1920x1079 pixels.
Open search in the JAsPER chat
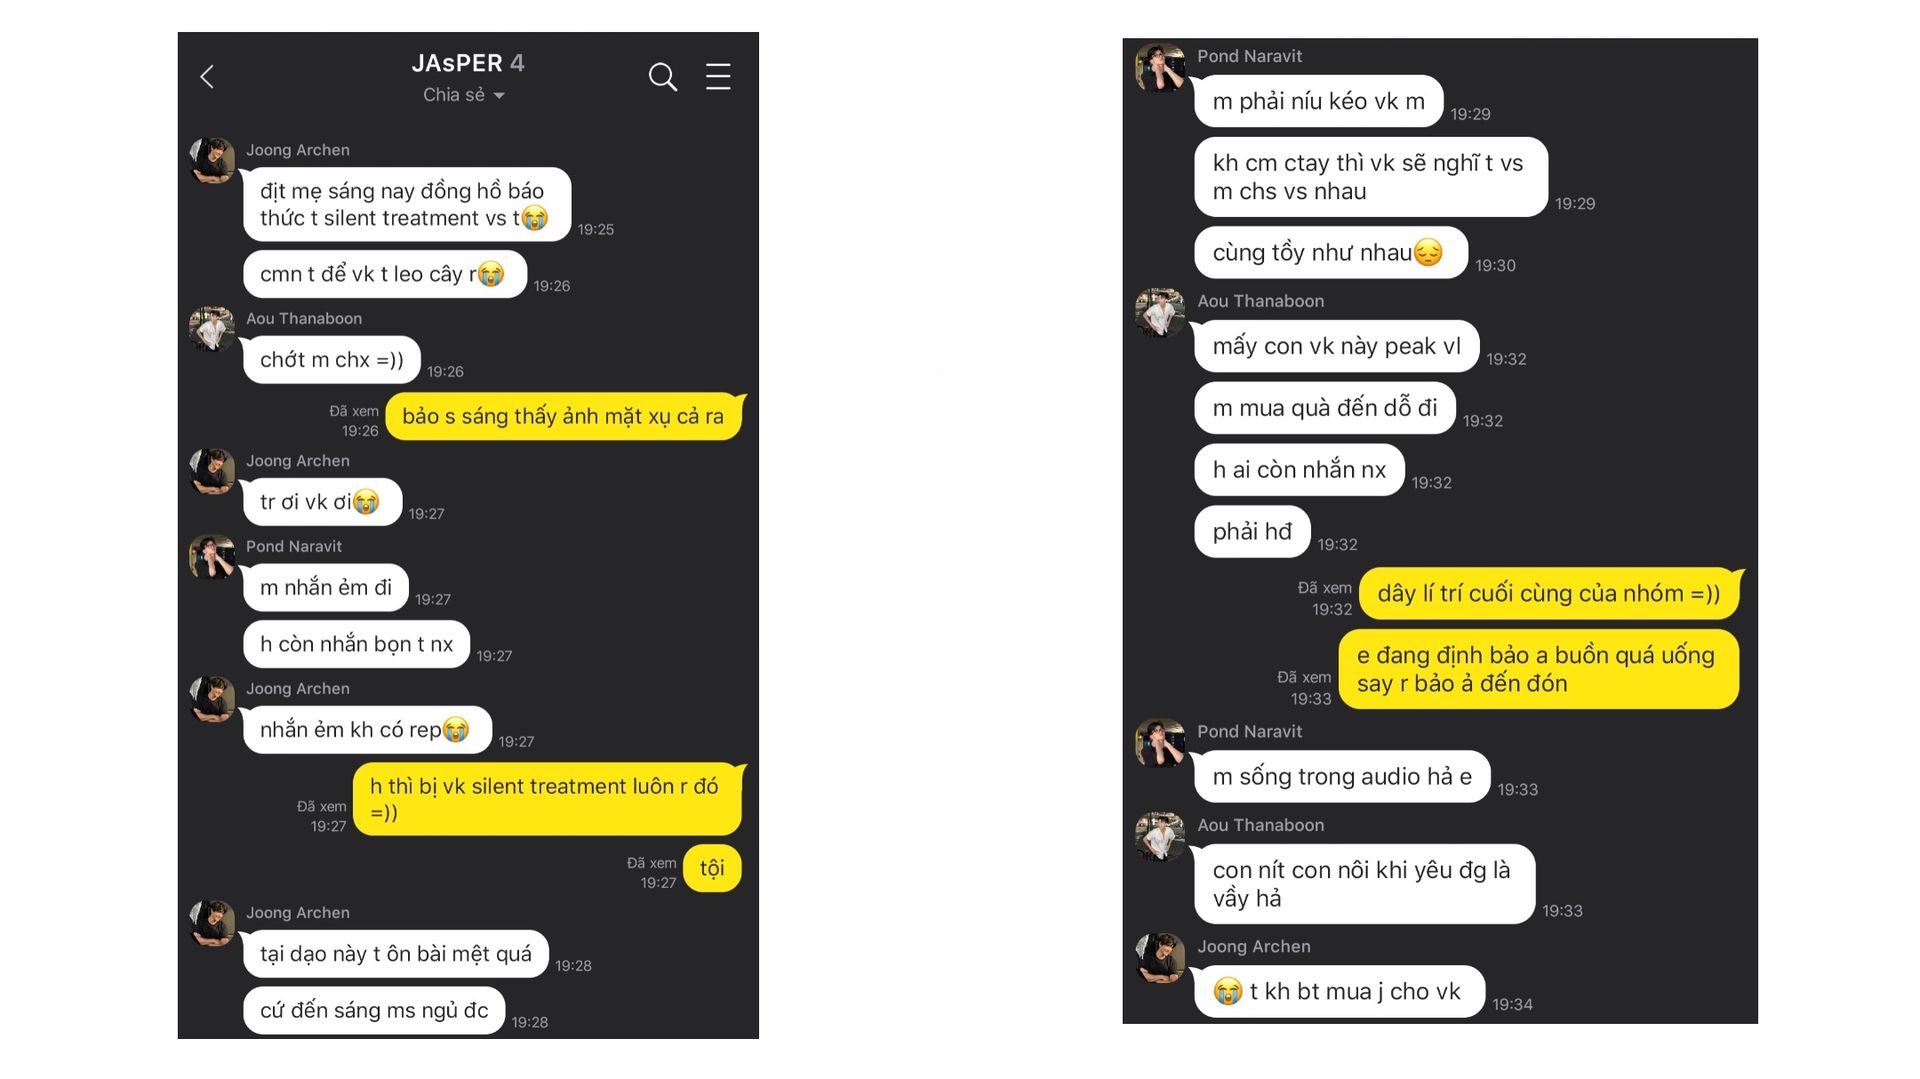tap(662, 77)
